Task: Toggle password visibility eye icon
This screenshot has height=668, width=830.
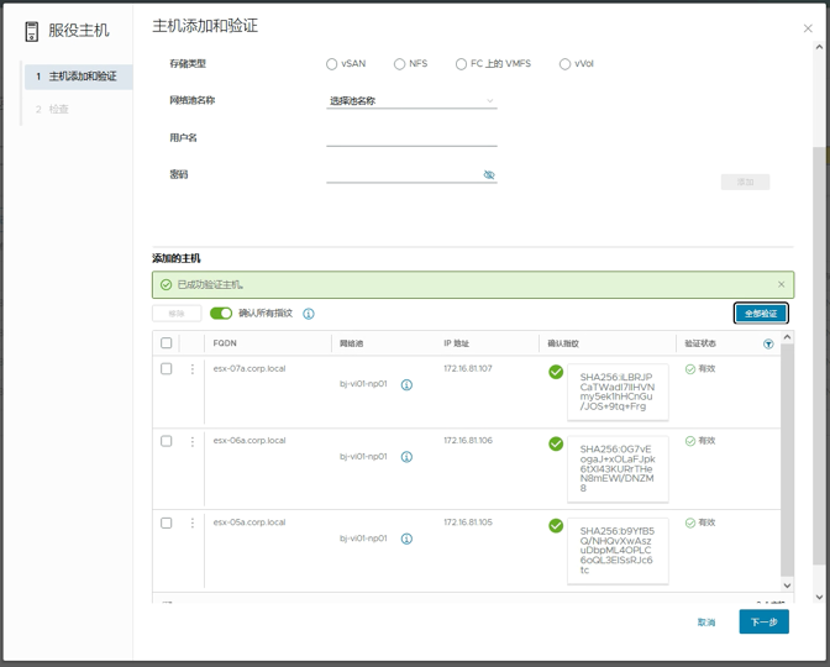Action: tap(489, 175)
